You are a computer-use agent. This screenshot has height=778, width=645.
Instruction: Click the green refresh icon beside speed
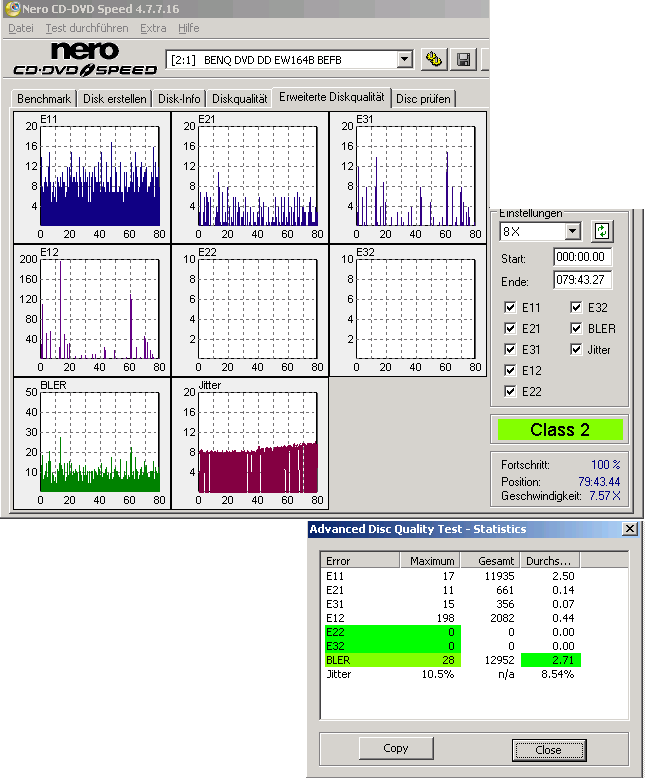601,231
